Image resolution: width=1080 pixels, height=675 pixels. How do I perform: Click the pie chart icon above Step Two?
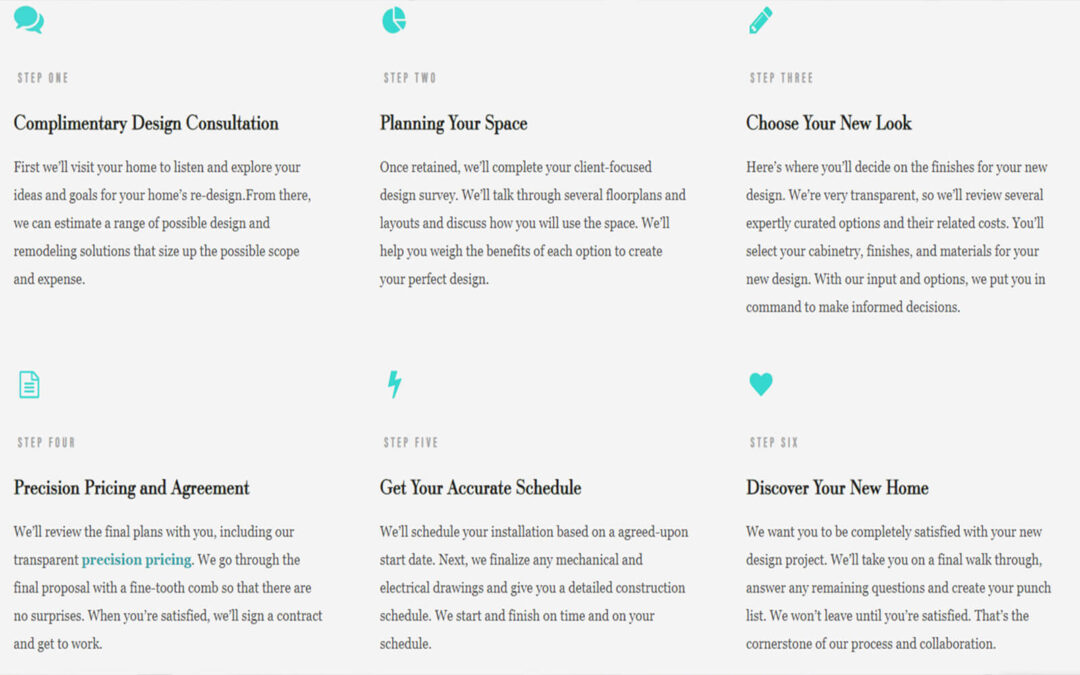tap(394, 20)
